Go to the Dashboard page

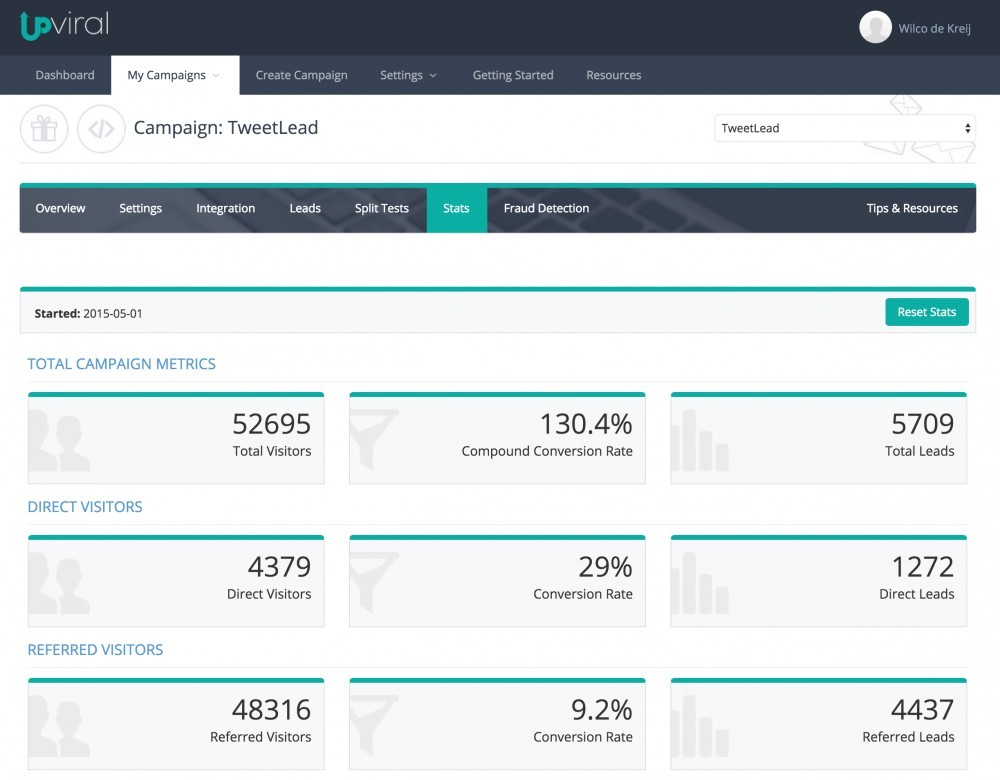pos(65,75)
